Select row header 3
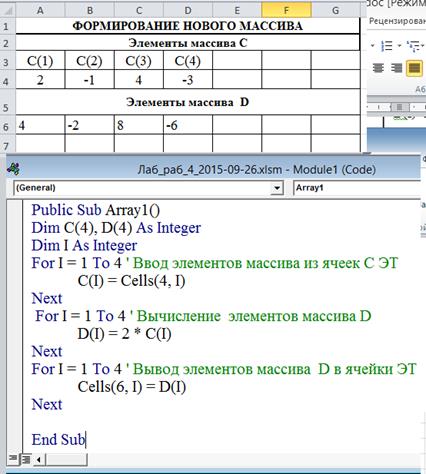 tap(7, 61)
